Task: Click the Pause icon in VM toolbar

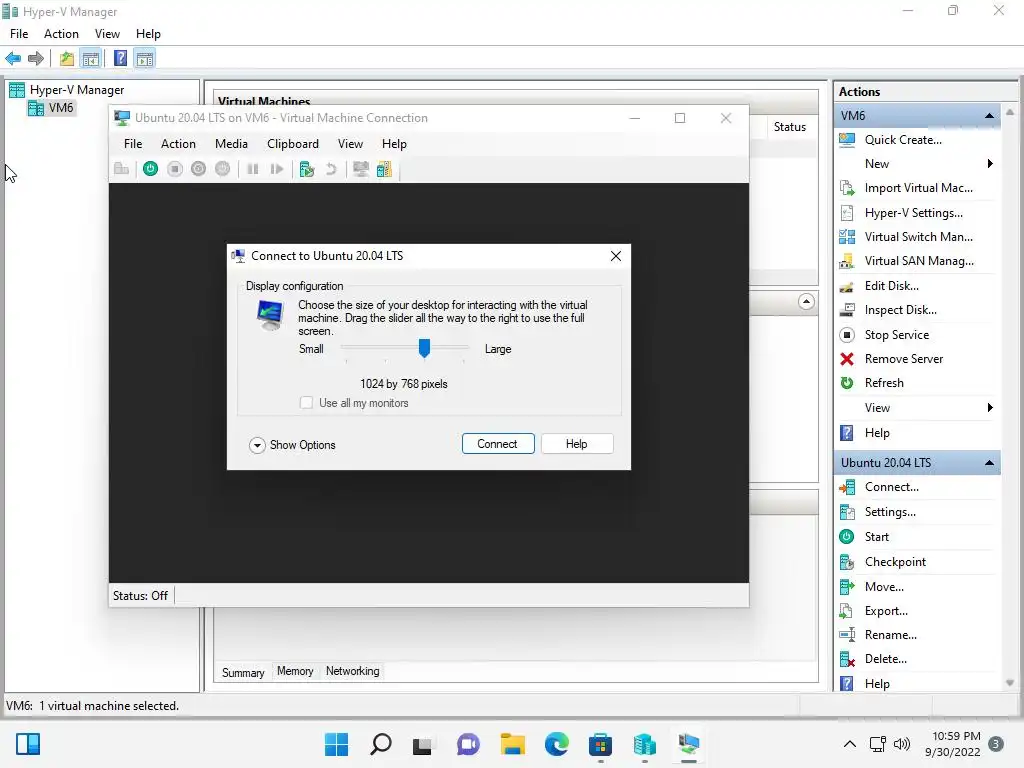Action: pos(253,169)
